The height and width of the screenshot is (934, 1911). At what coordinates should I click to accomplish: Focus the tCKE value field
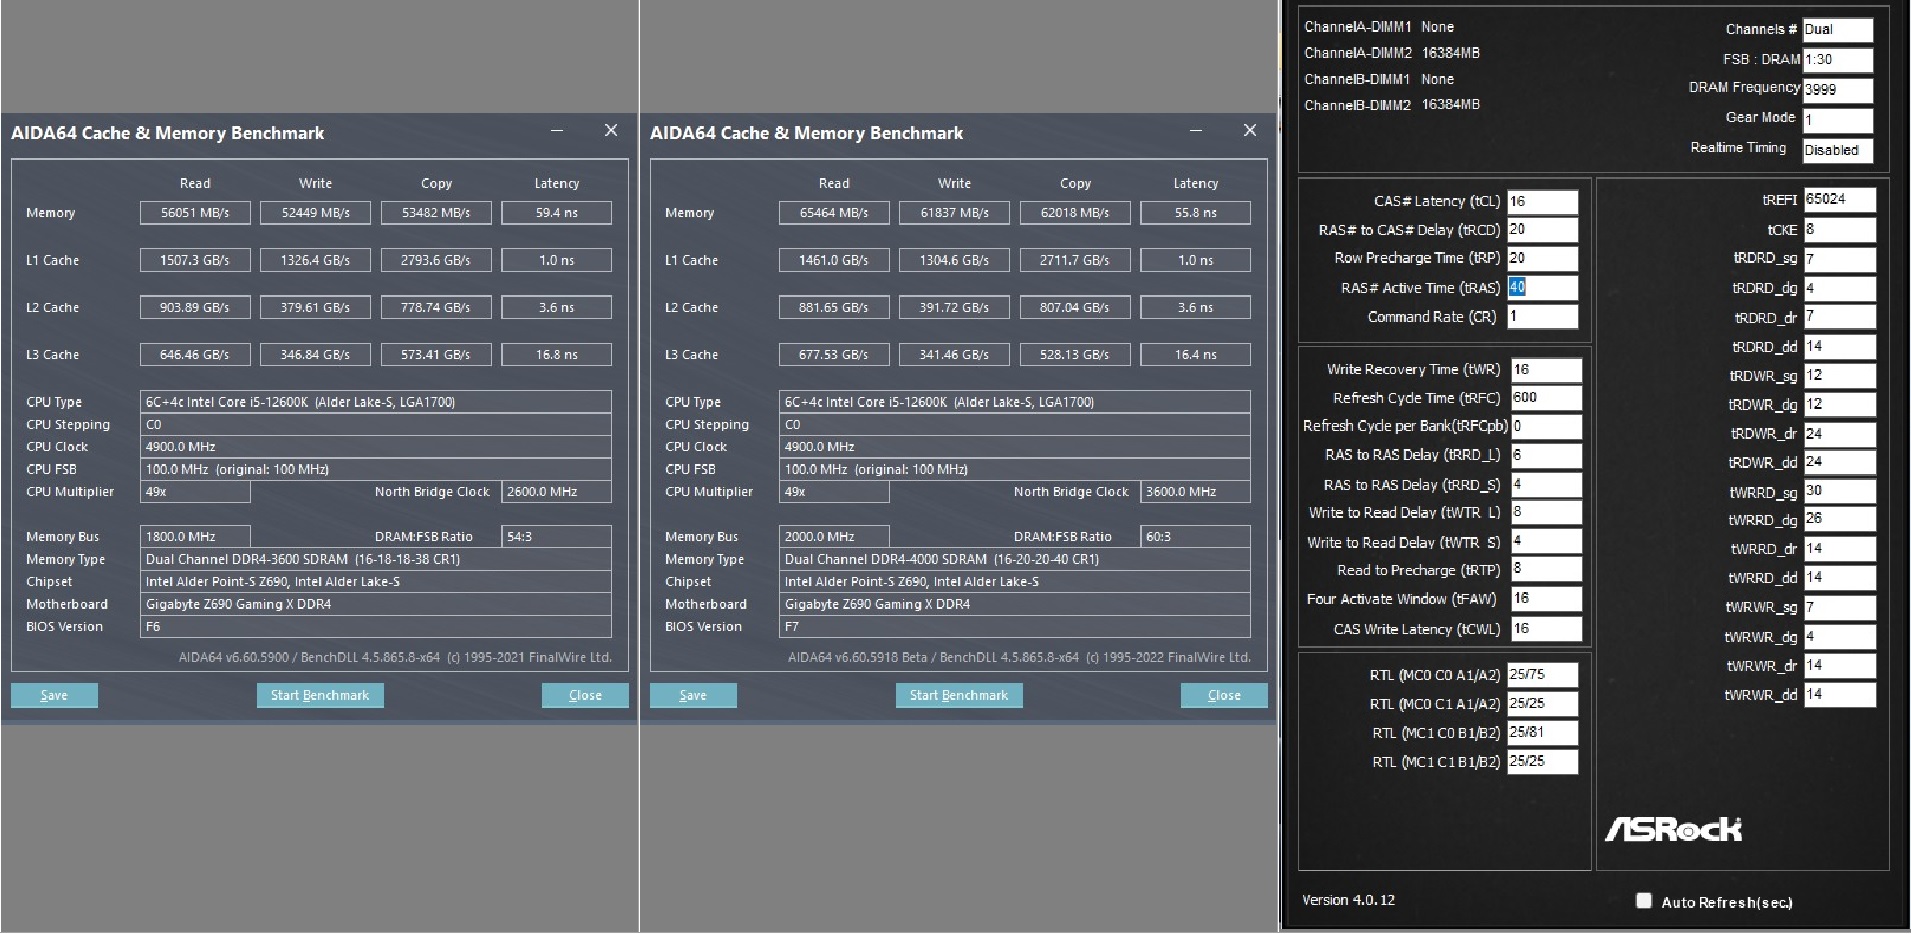click(x=1840, y=230)
